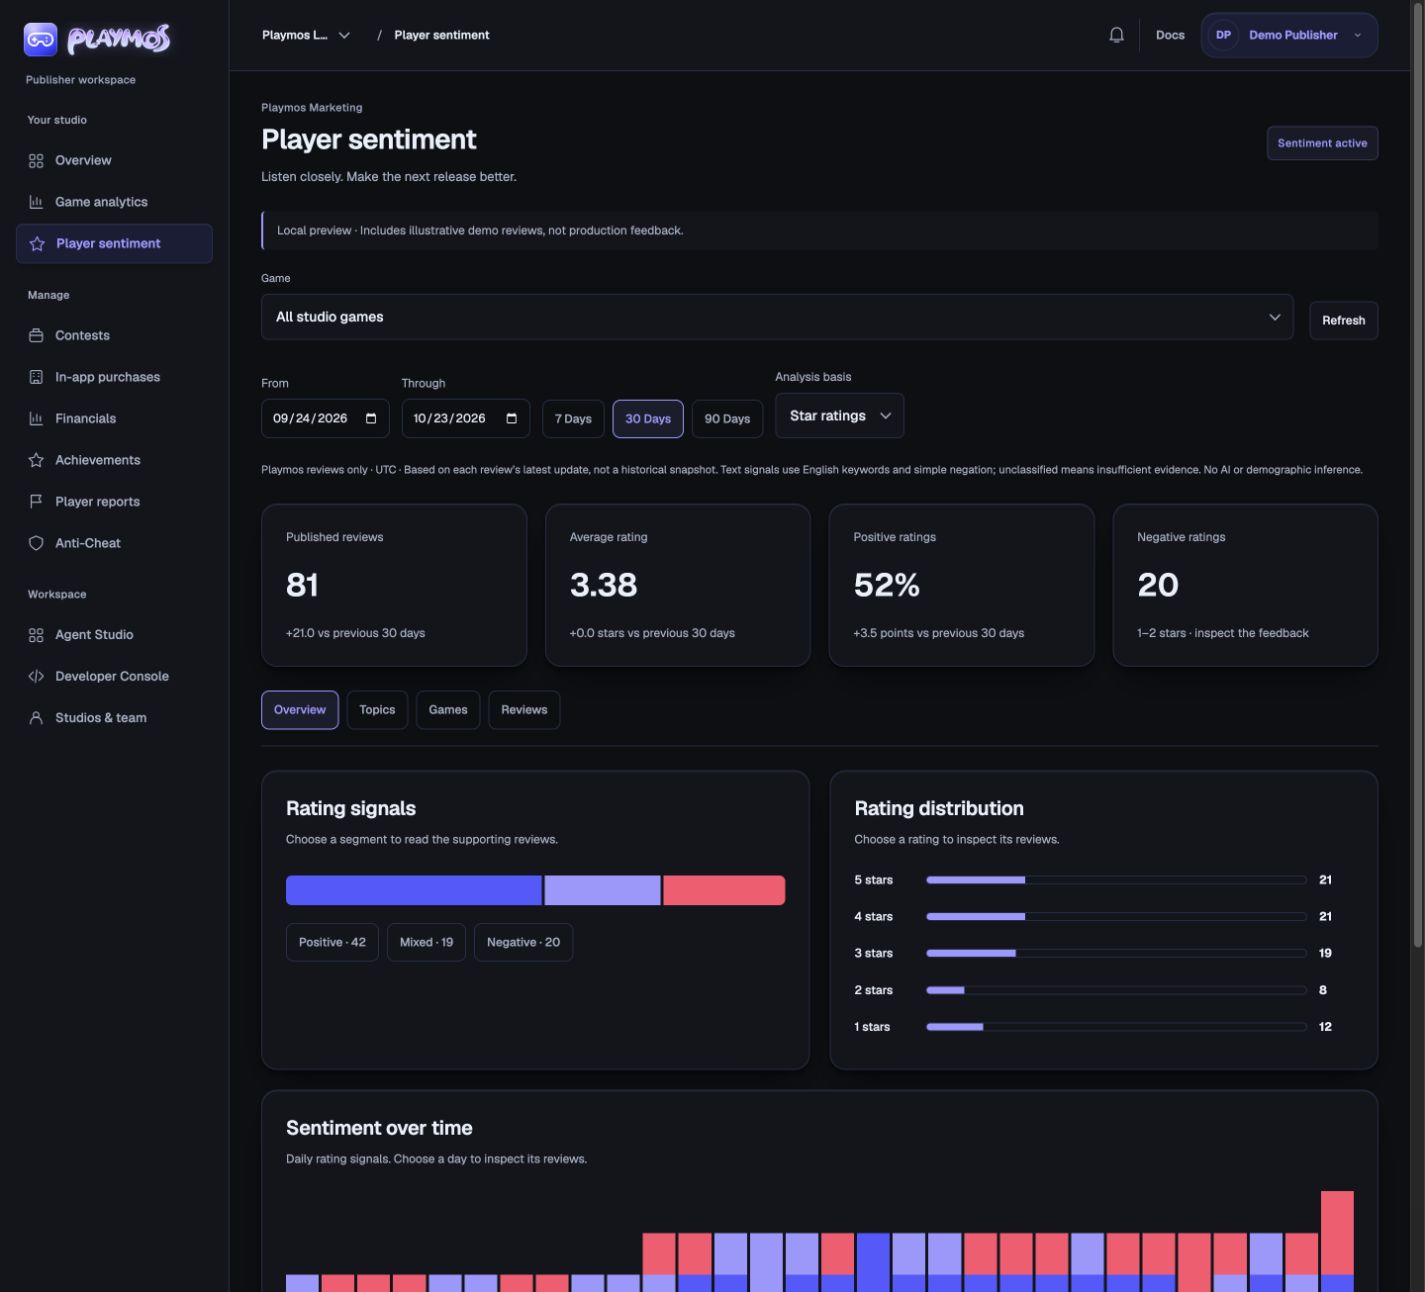Open Game analytics in sidebar

114,202
